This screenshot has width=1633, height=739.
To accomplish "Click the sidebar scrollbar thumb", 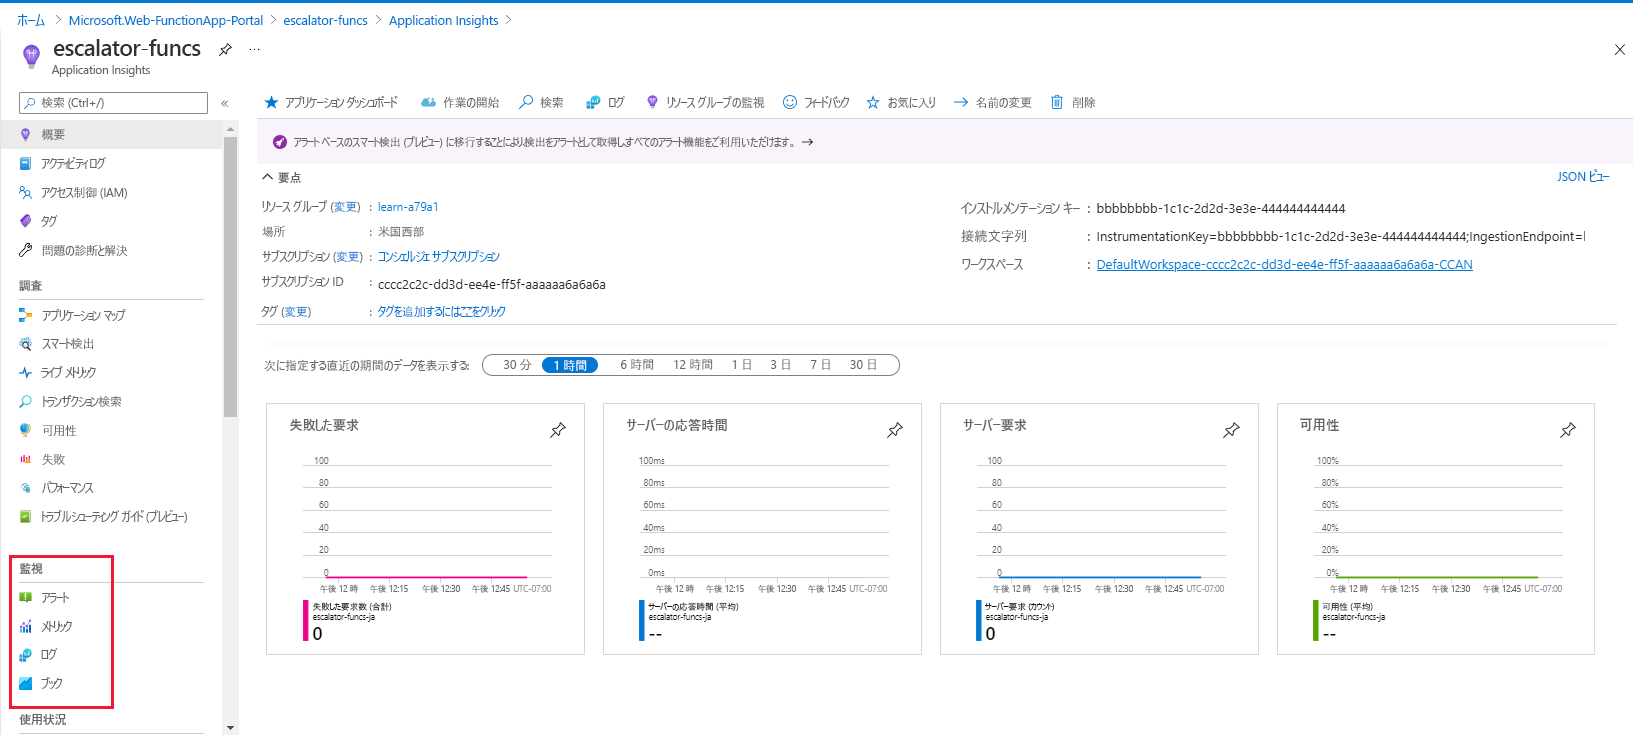I will tap(231, 276).
